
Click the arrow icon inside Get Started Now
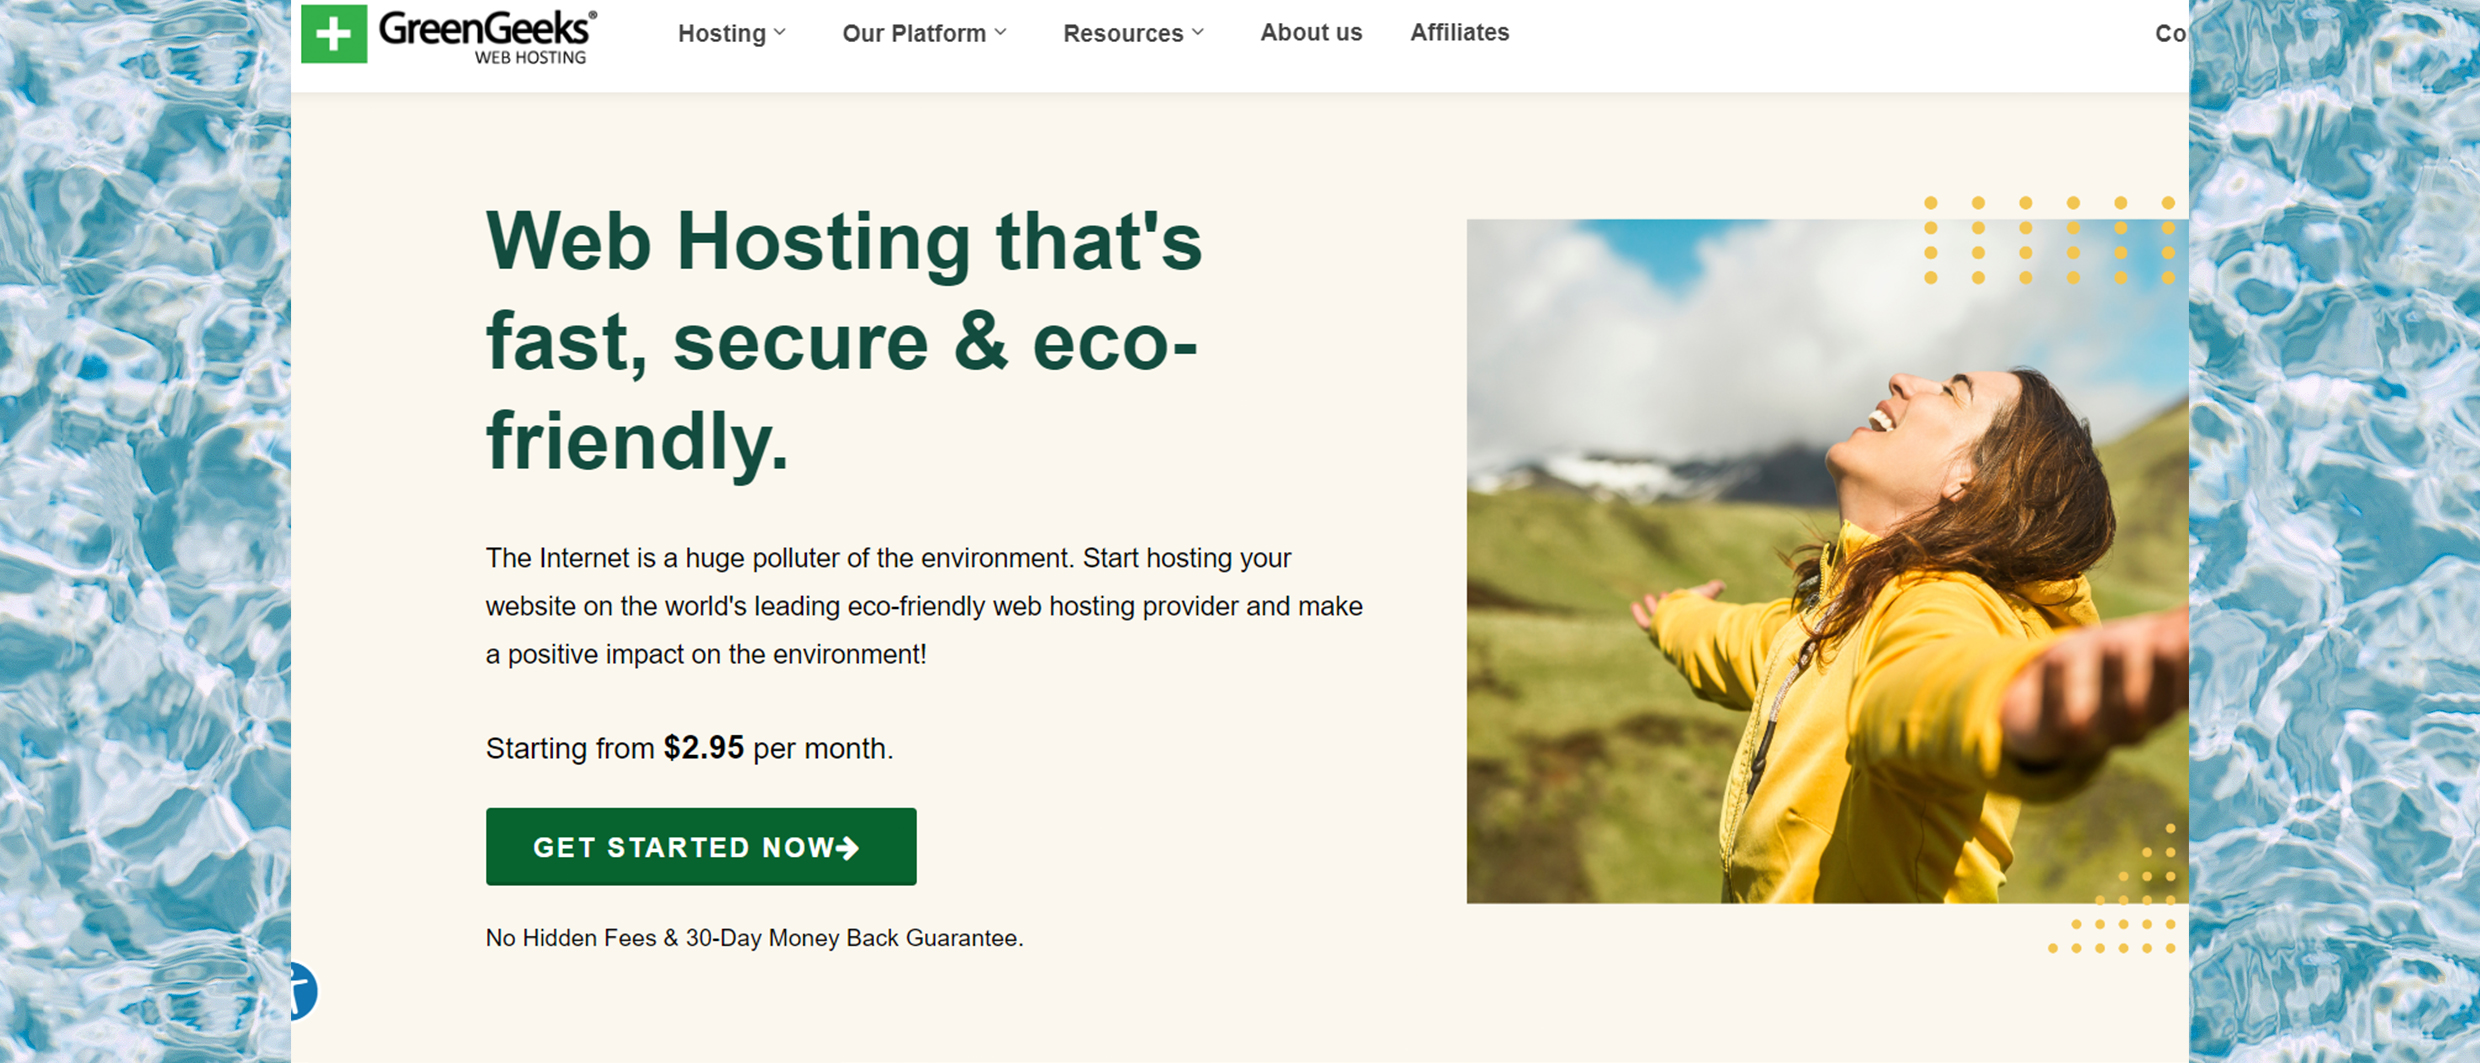point(849,847)
